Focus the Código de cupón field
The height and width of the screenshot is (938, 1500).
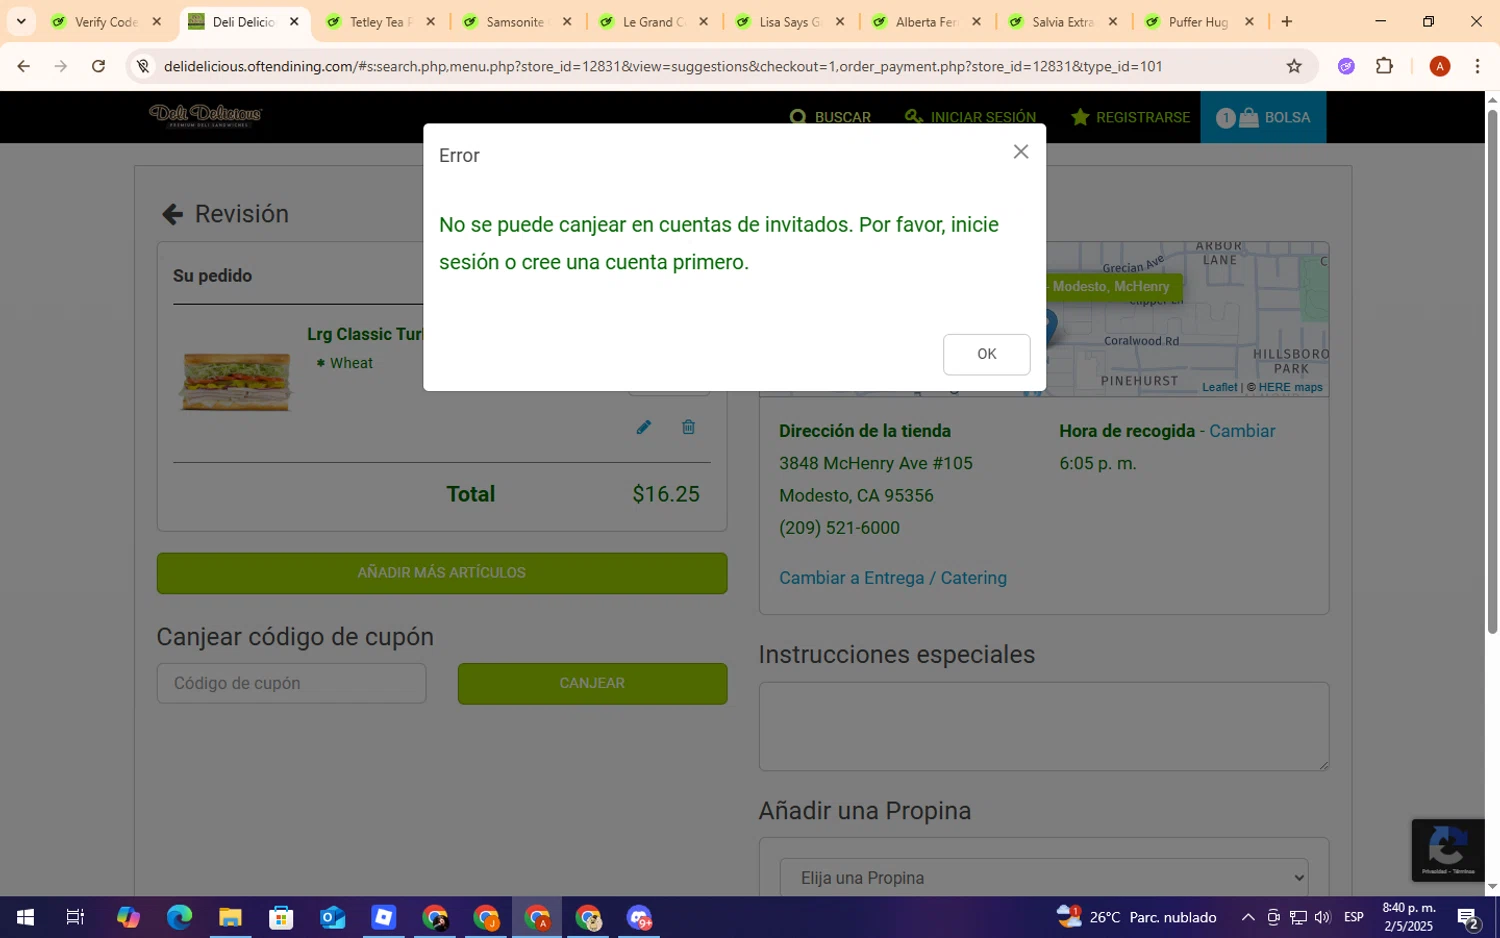click(x=291, y=683)
